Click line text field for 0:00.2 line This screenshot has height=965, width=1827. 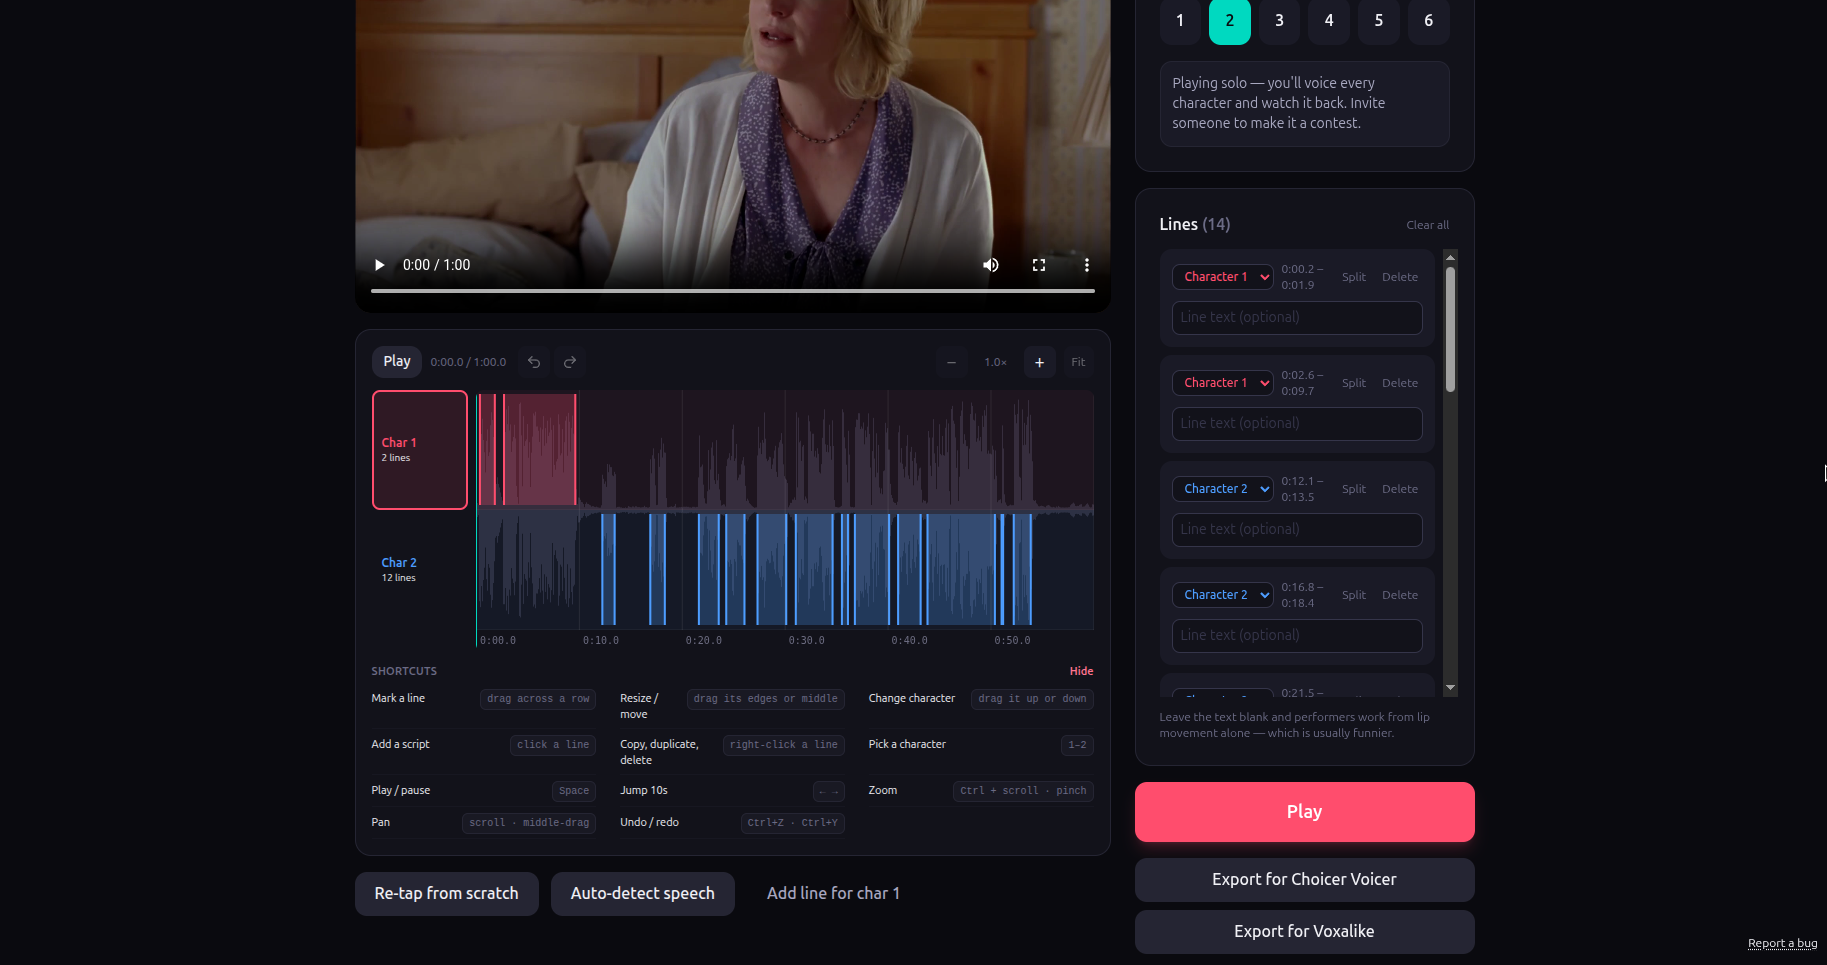click(x=1297, y=318)
